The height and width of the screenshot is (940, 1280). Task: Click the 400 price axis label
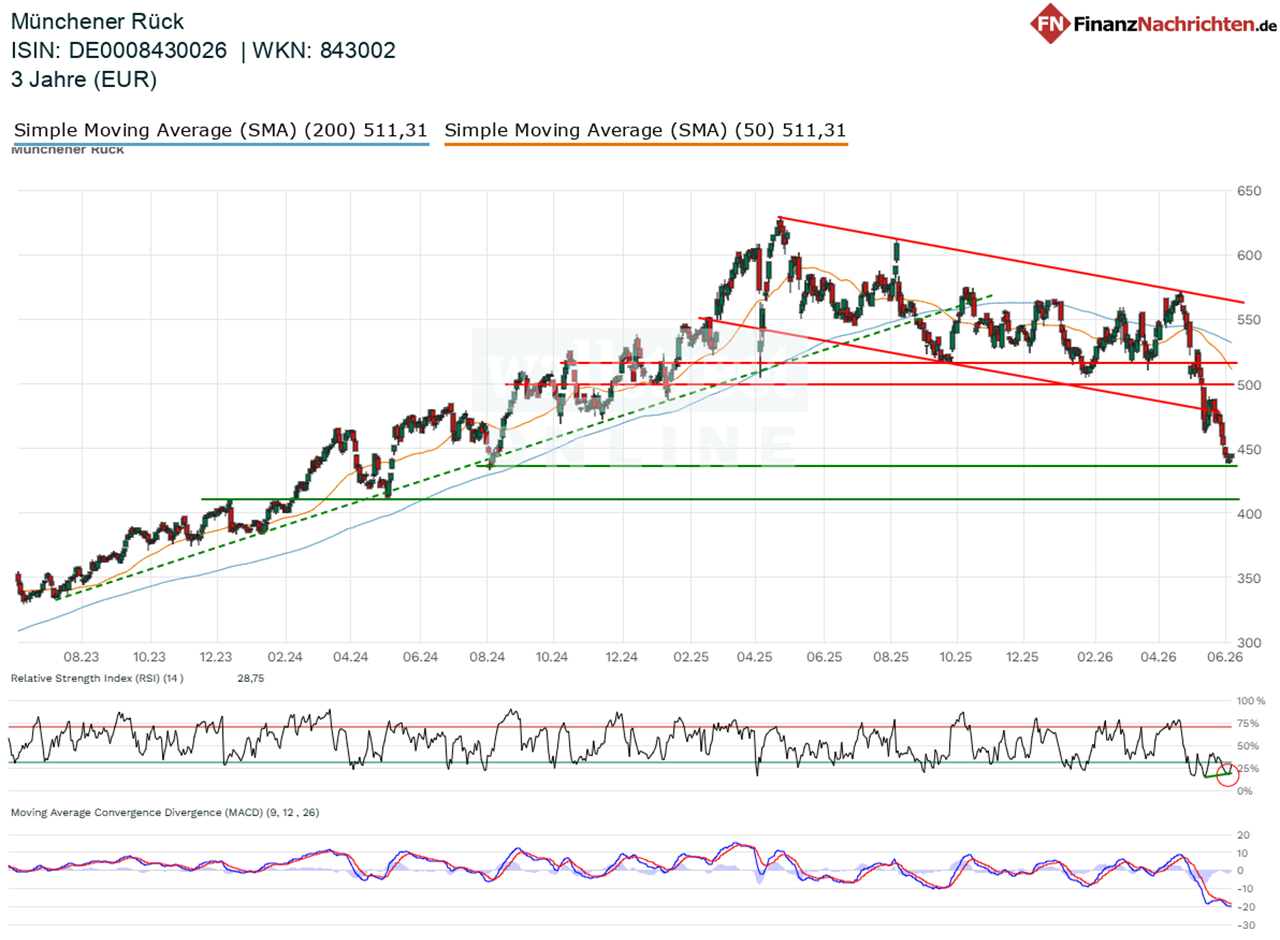tap(1247, 513)
